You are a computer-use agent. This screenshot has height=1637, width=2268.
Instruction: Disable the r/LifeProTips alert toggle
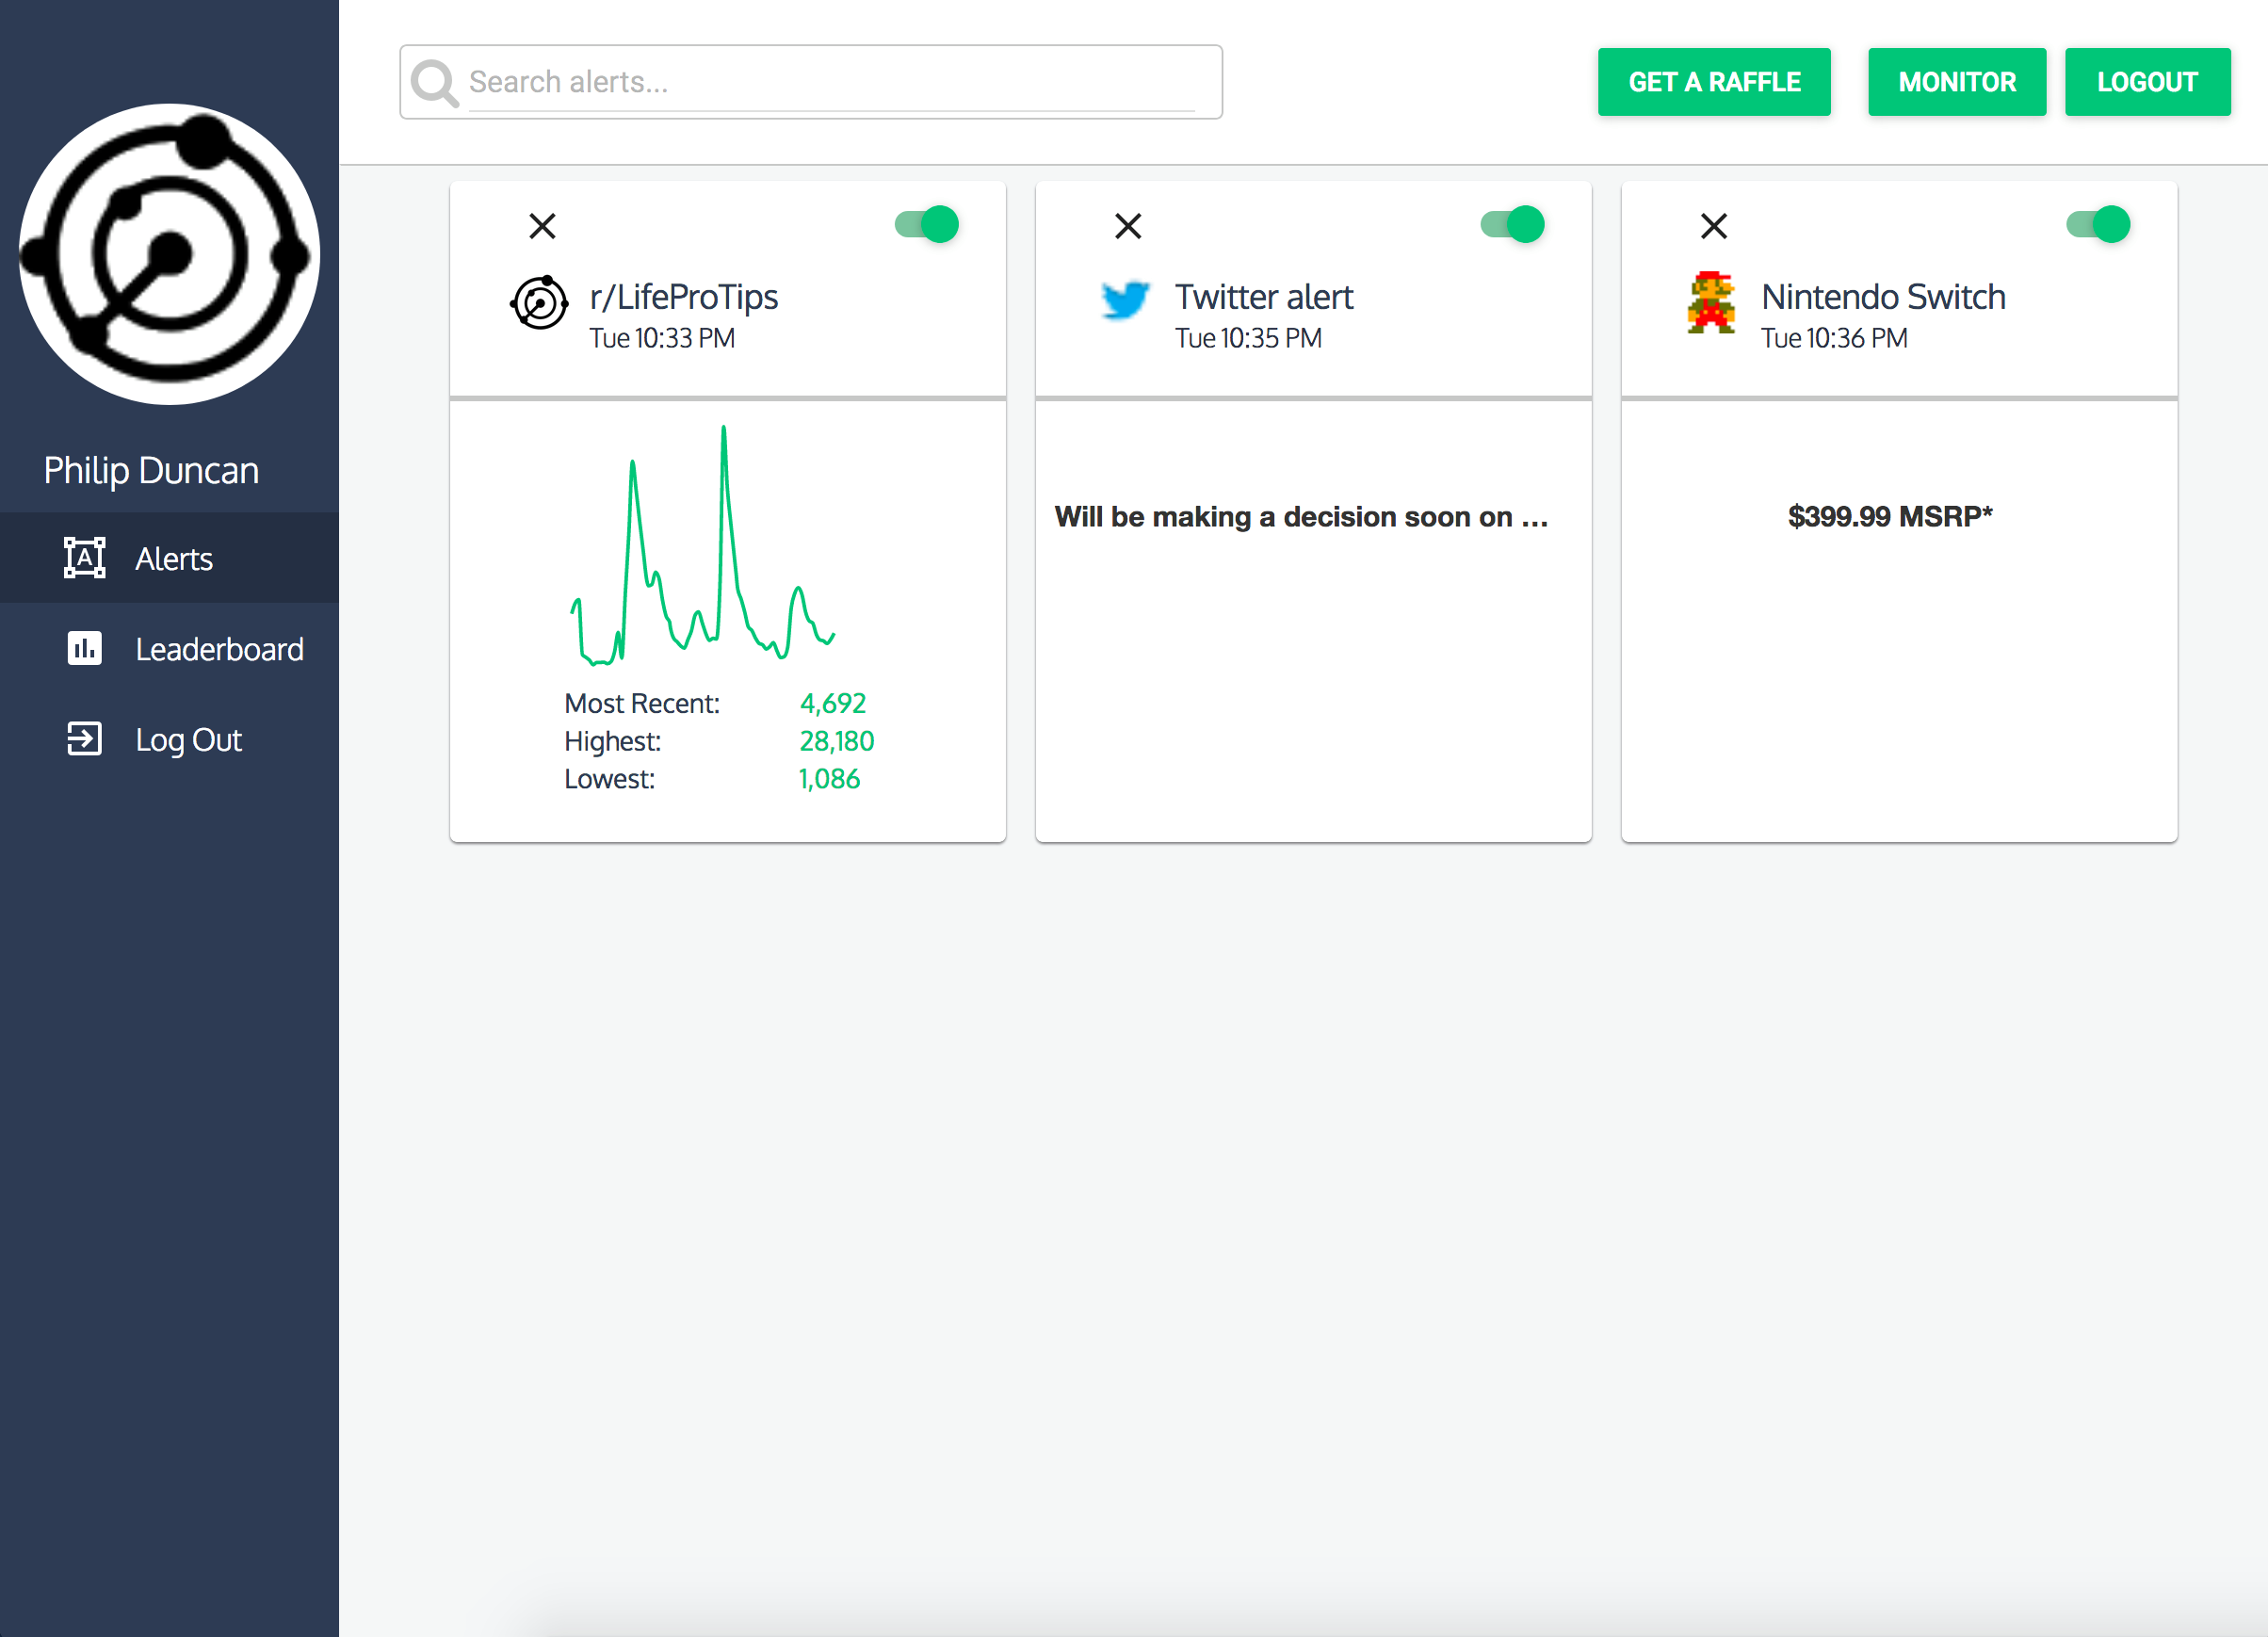[x=927, y=224]
